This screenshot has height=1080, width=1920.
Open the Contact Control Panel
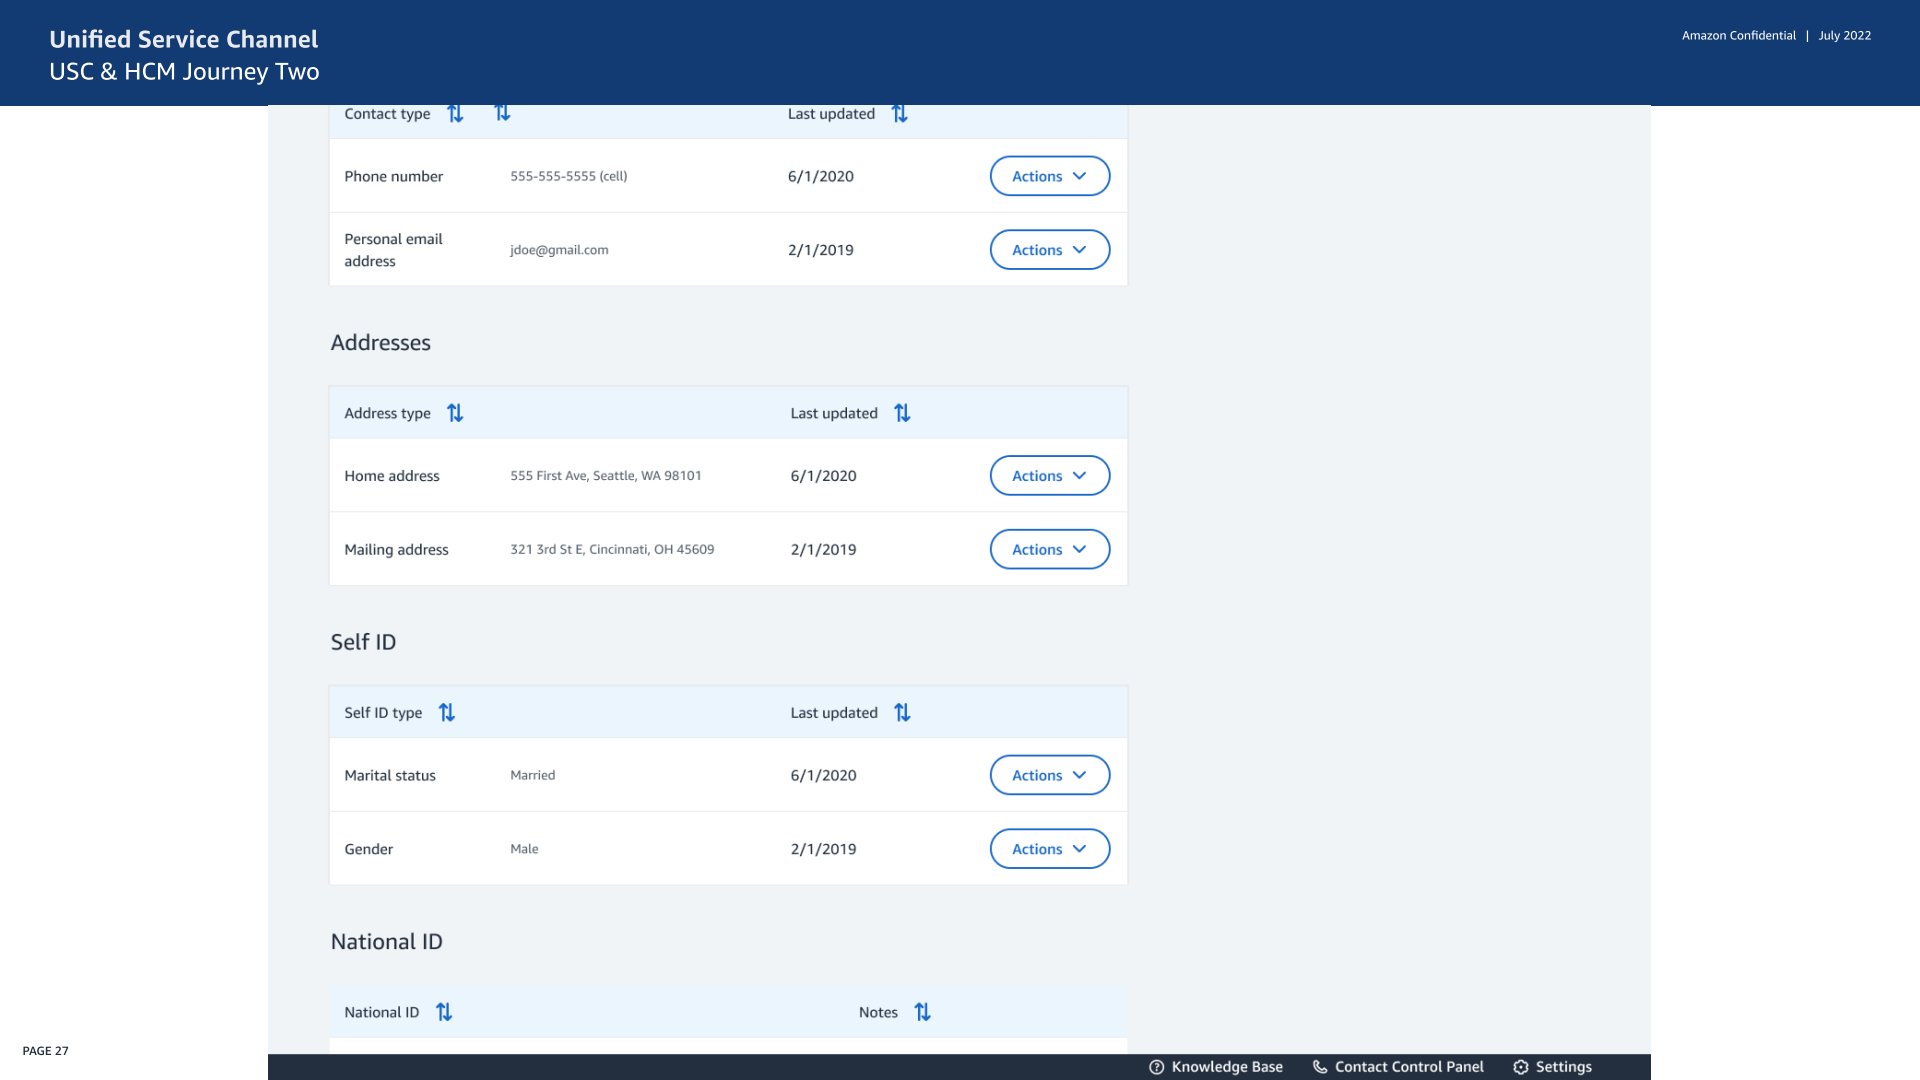1398,1067
